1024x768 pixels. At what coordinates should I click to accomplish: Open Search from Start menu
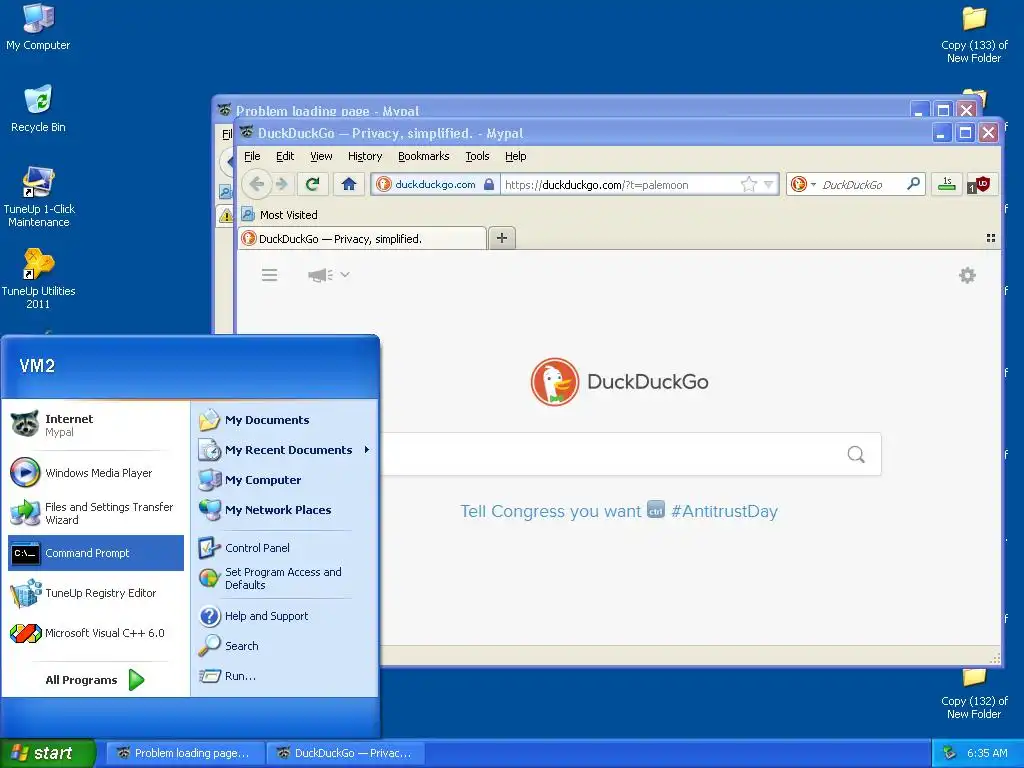pos(285,646)
